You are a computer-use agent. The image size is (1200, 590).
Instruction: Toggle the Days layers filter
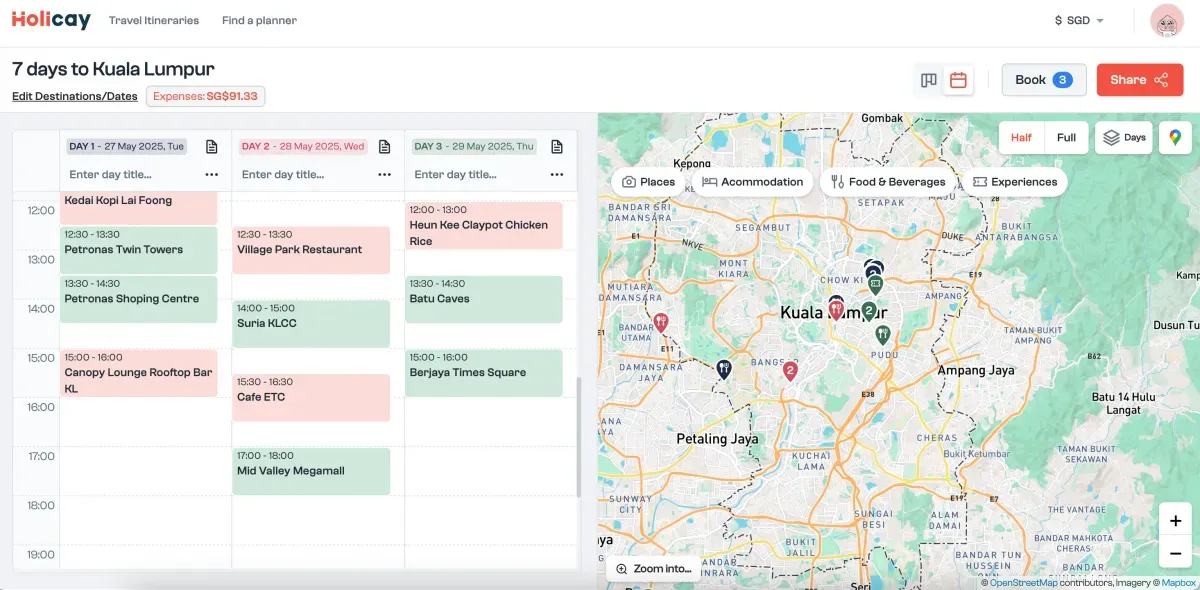tap(1124, 138)
